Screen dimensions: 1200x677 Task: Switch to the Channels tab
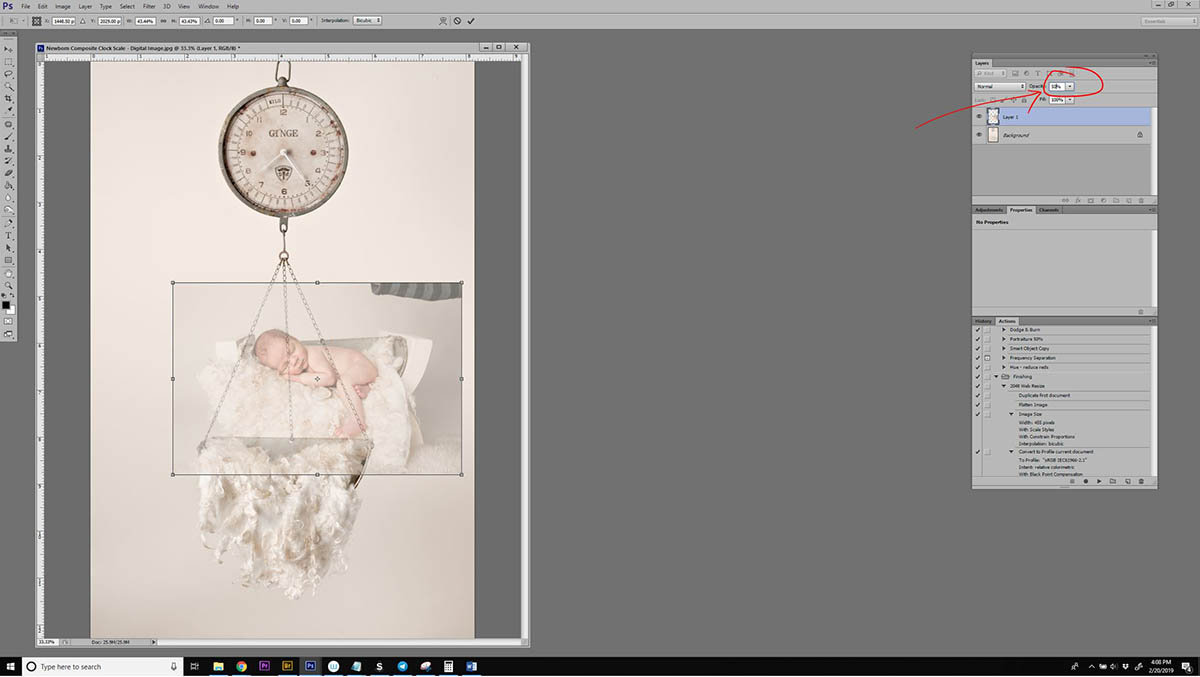point(1048,210)
